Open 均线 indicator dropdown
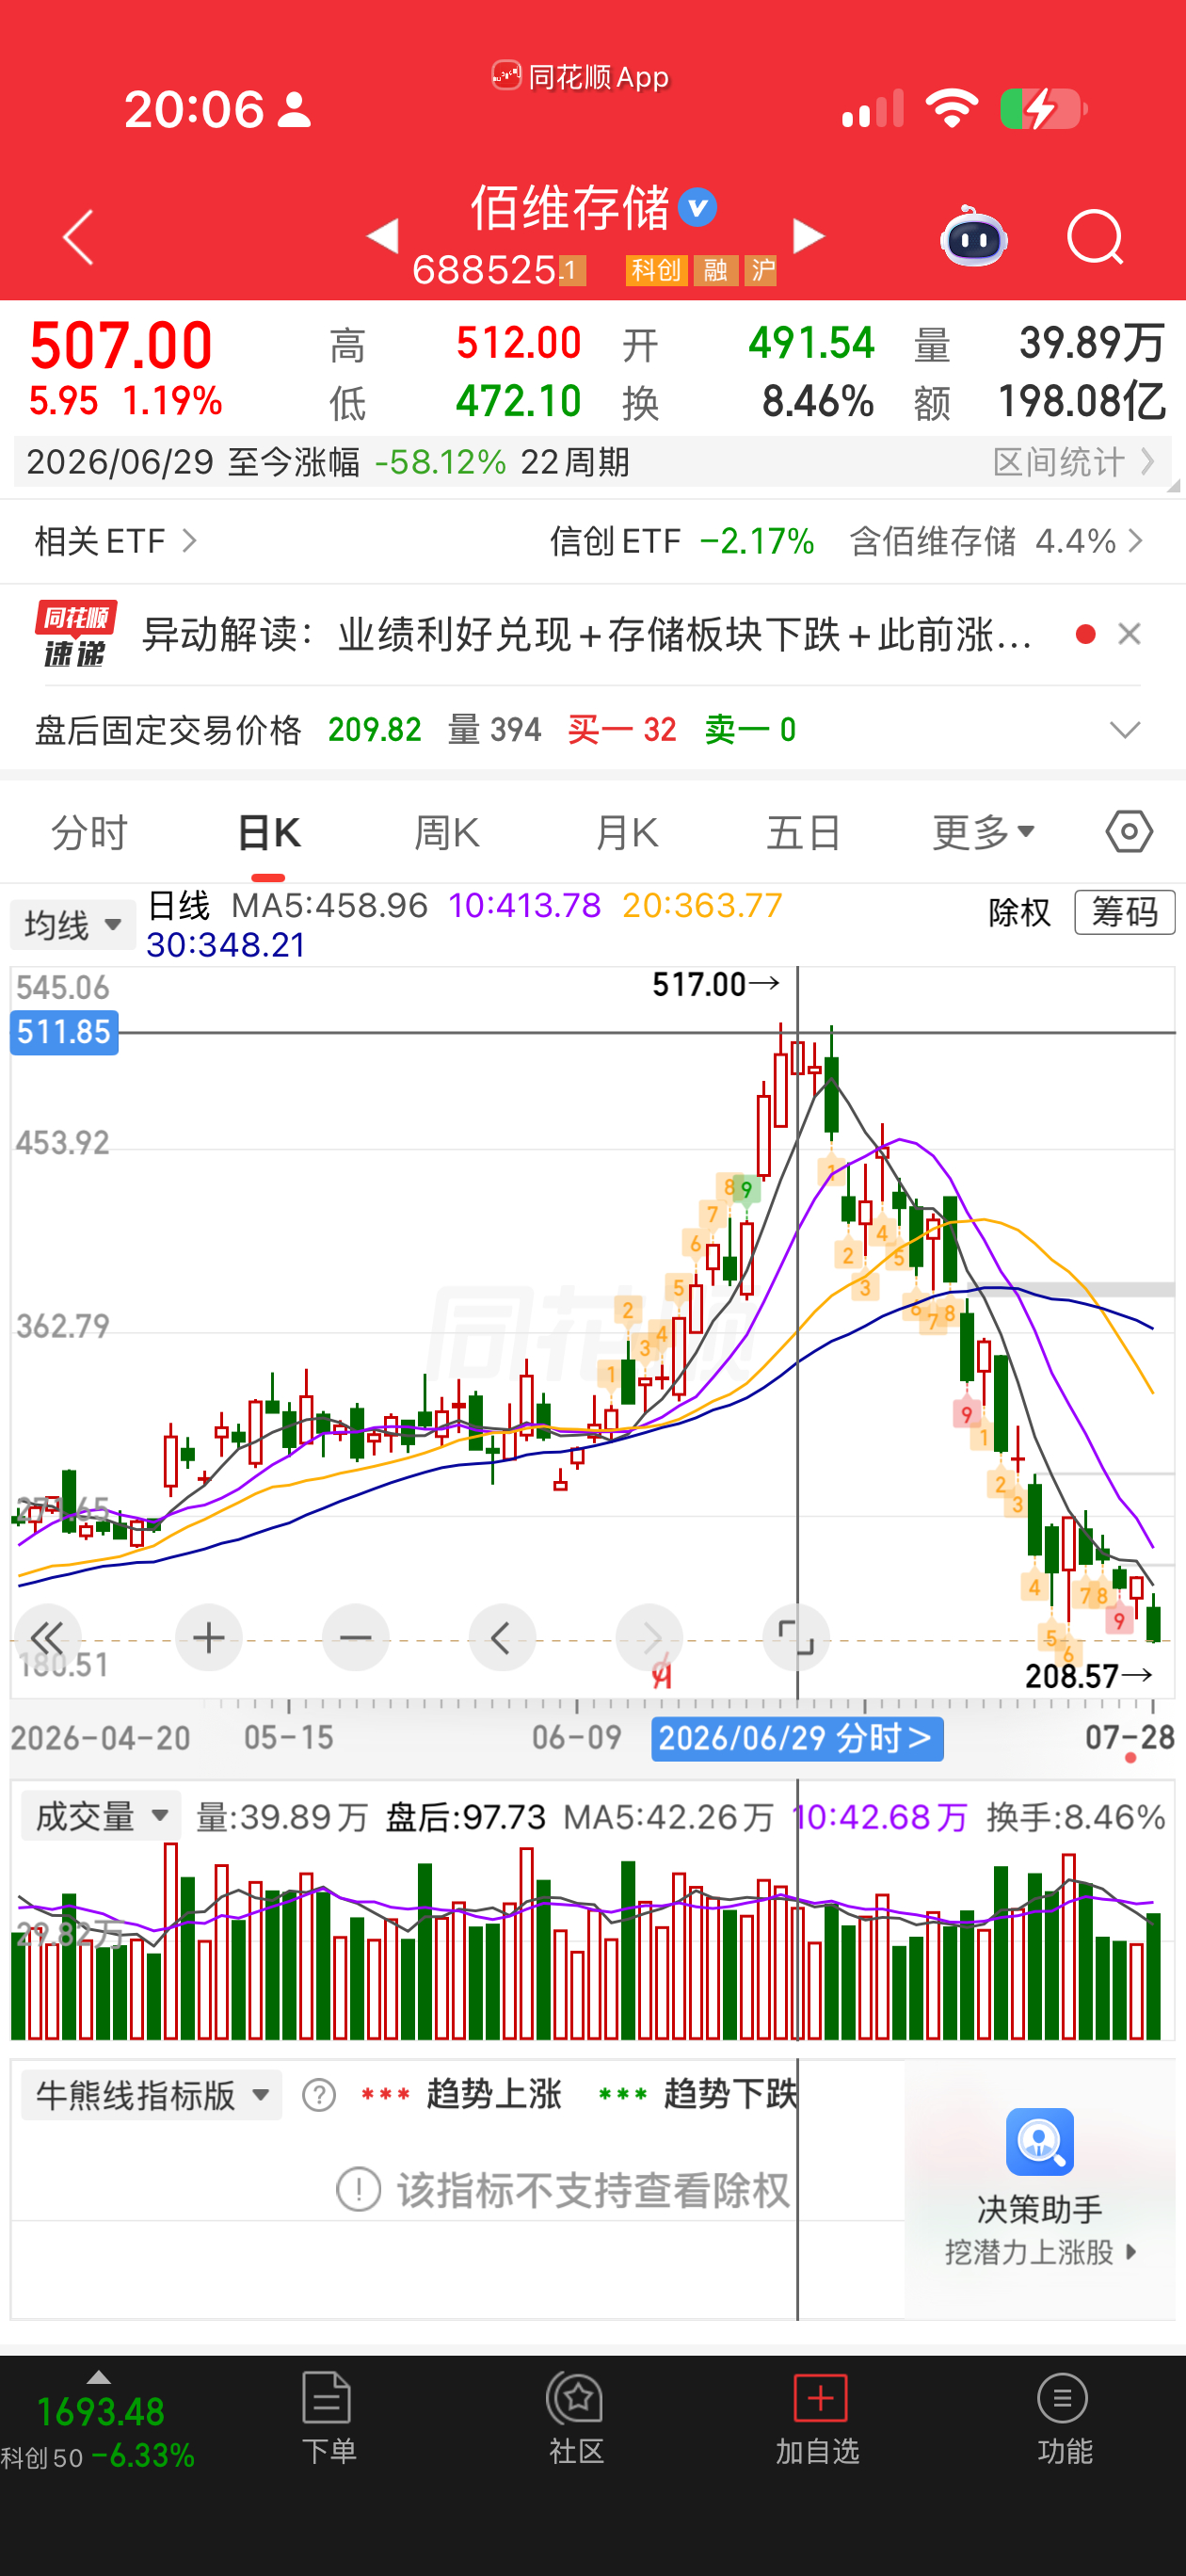 click(x=73, y=924)
